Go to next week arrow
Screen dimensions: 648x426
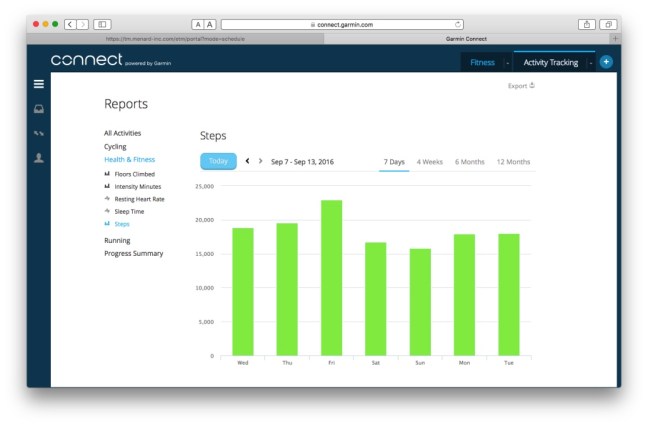tap(261, 161)
